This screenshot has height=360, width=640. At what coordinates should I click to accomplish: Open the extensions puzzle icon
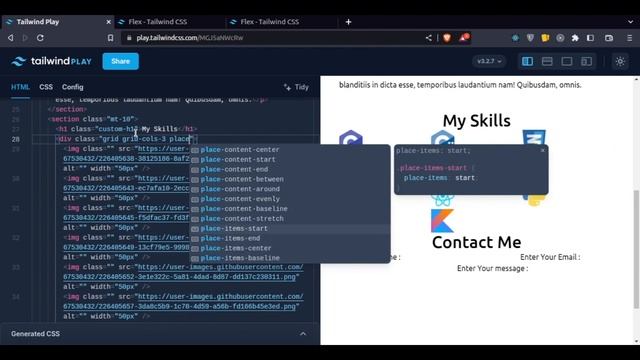coord(575,38)
